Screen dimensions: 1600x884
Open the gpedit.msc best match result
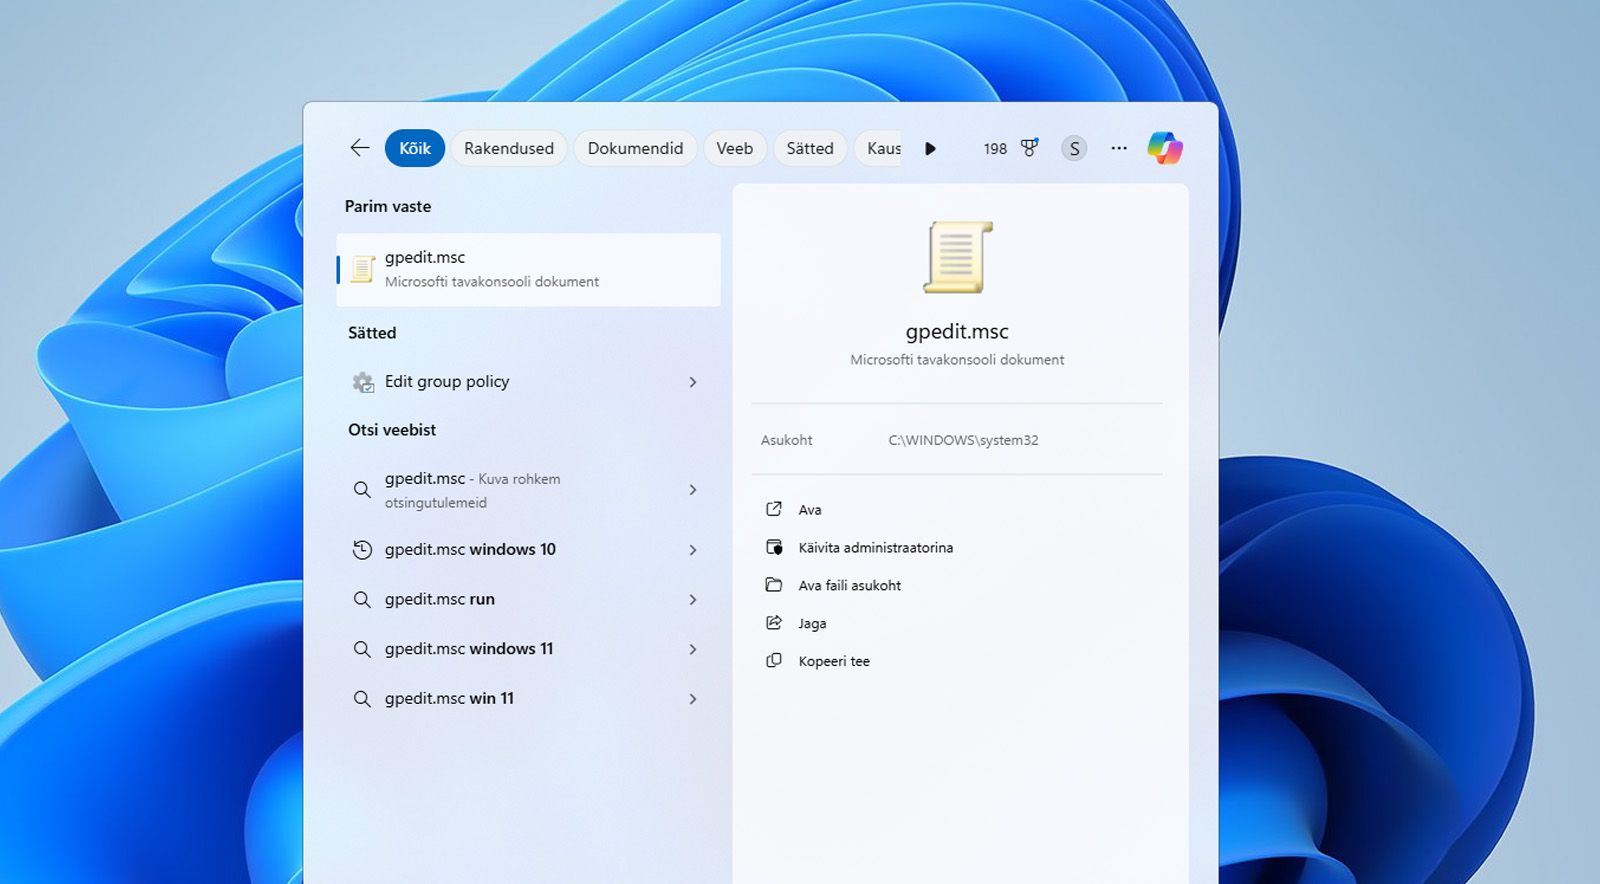point(528,269)
